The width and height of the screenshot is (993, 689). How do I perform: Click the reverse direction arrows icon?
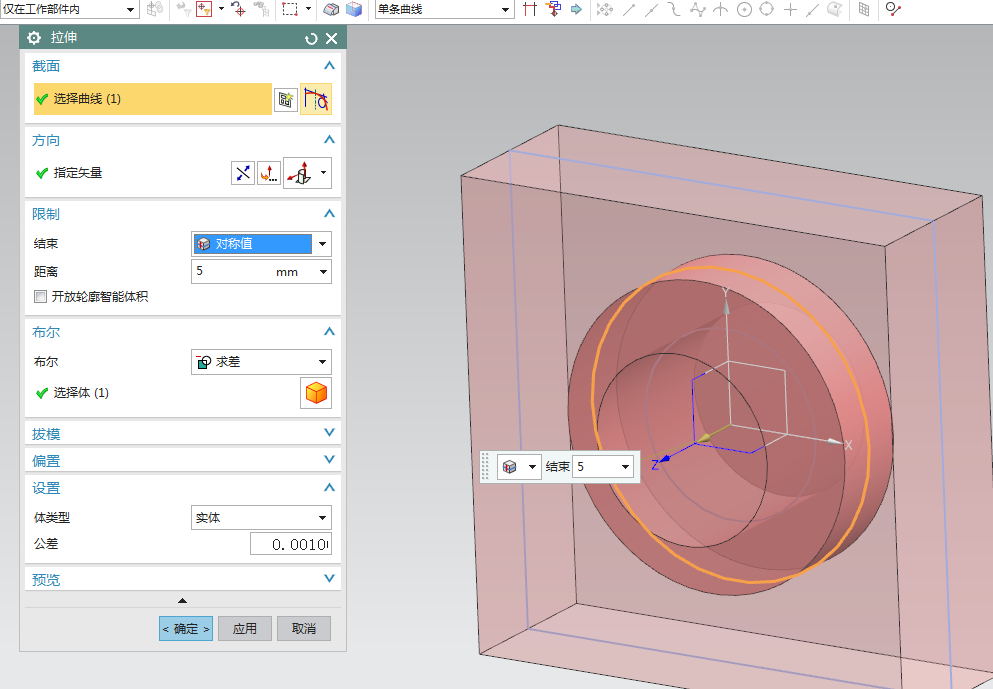coord(243,173)
